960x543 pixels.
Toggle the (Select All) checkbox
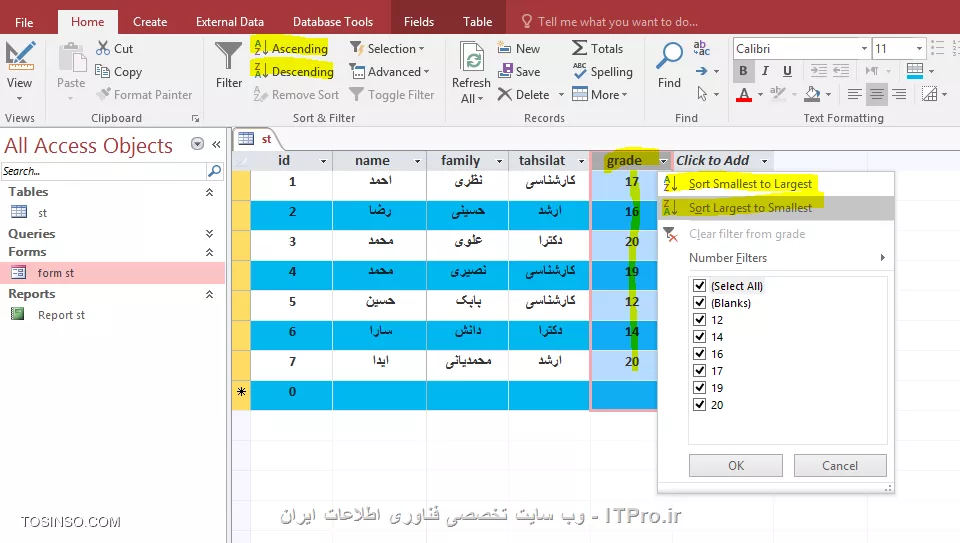click(699, 285)
